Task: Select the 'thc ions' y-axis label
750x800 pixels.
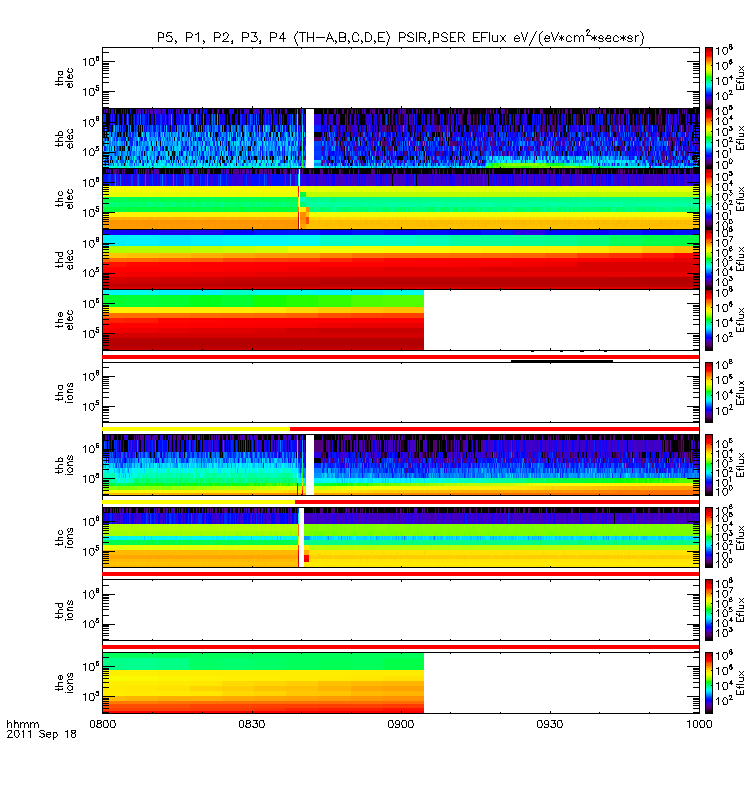Action: [65, 537]
